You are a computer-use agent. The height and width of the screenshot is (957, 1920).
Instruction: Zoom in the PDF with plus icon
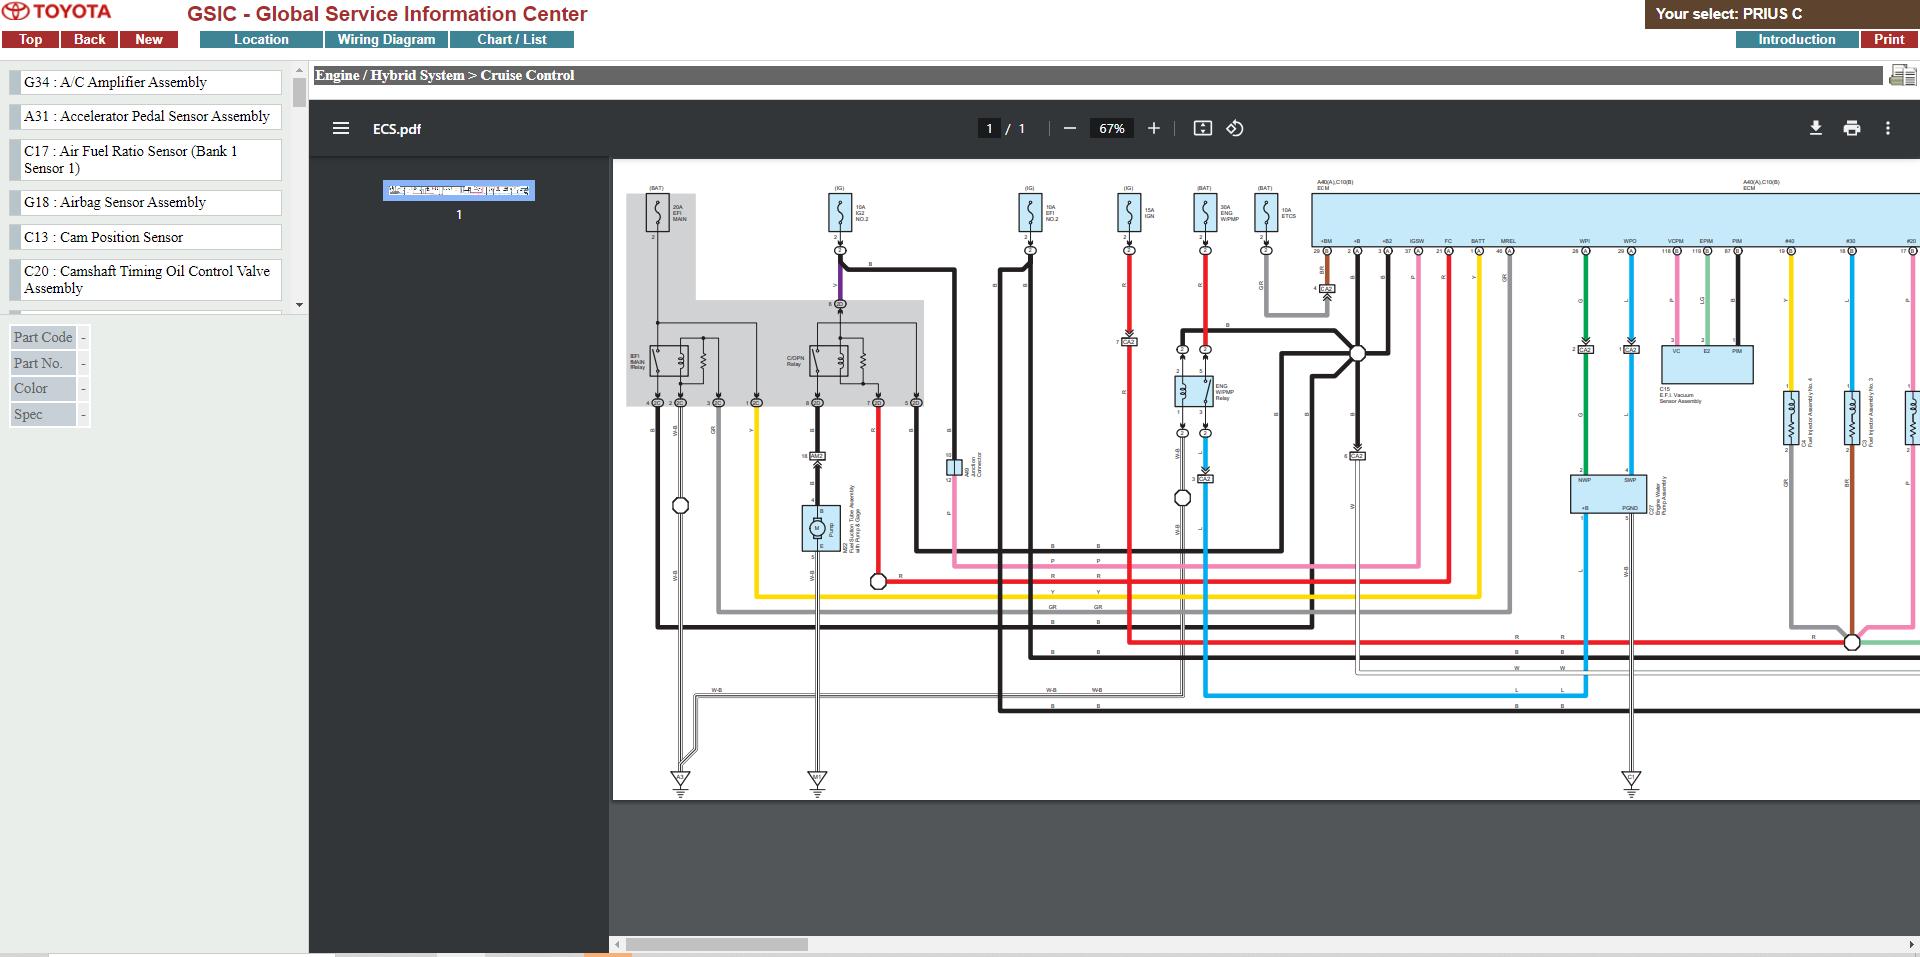1154,128
